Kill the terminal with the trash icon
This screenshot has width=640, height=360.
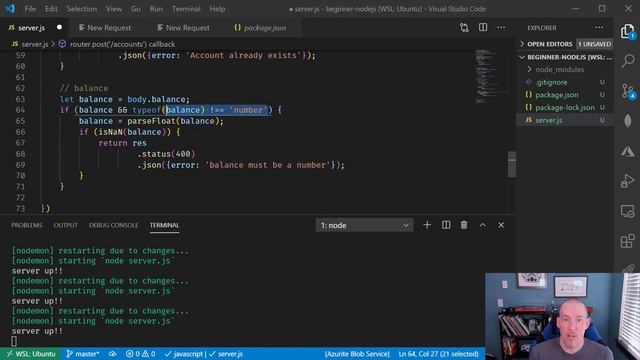pos(464,225)
